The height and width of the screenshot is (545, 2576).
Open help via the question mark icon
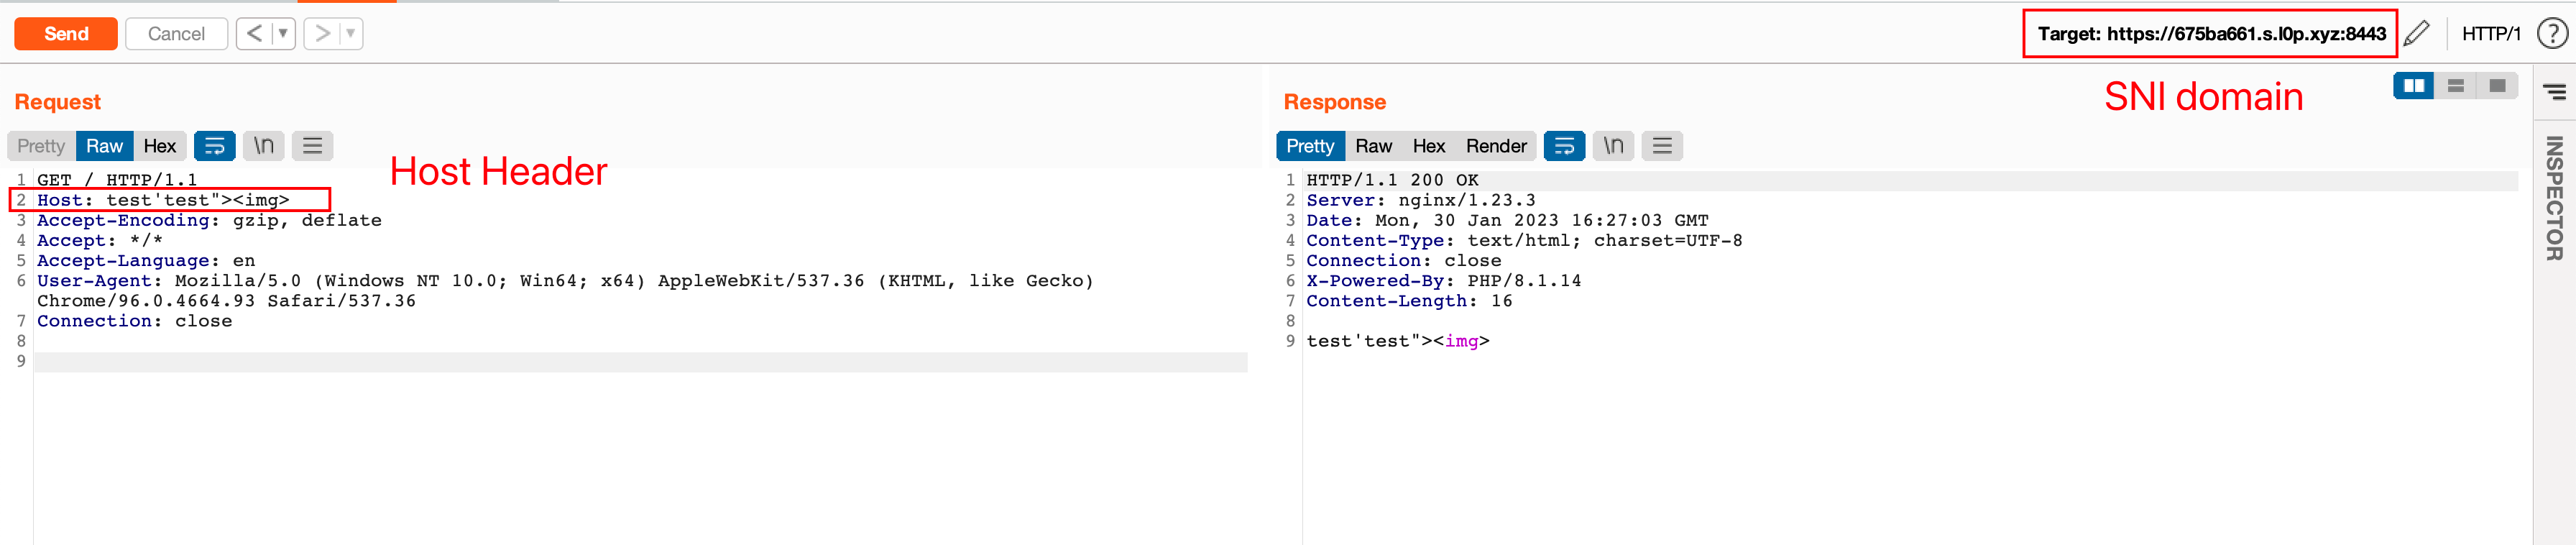coord(2552,33)
